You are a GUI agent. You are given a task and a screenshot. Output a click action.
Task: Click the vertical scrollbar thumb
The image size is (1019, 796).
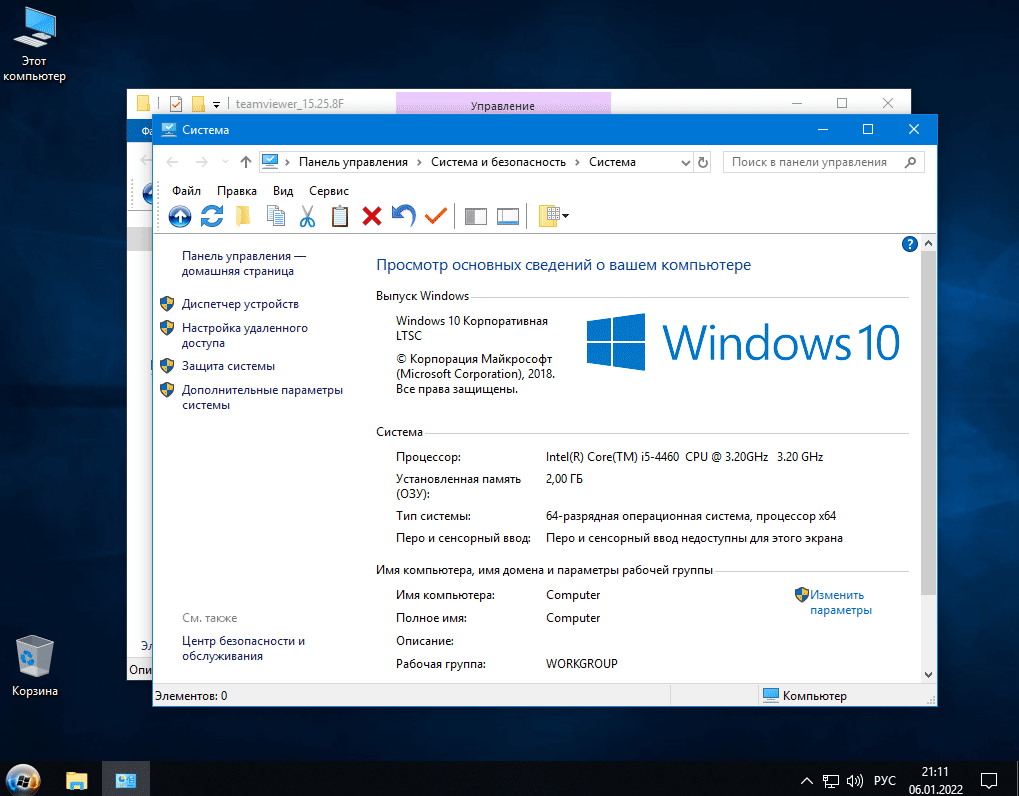point(928,422)
